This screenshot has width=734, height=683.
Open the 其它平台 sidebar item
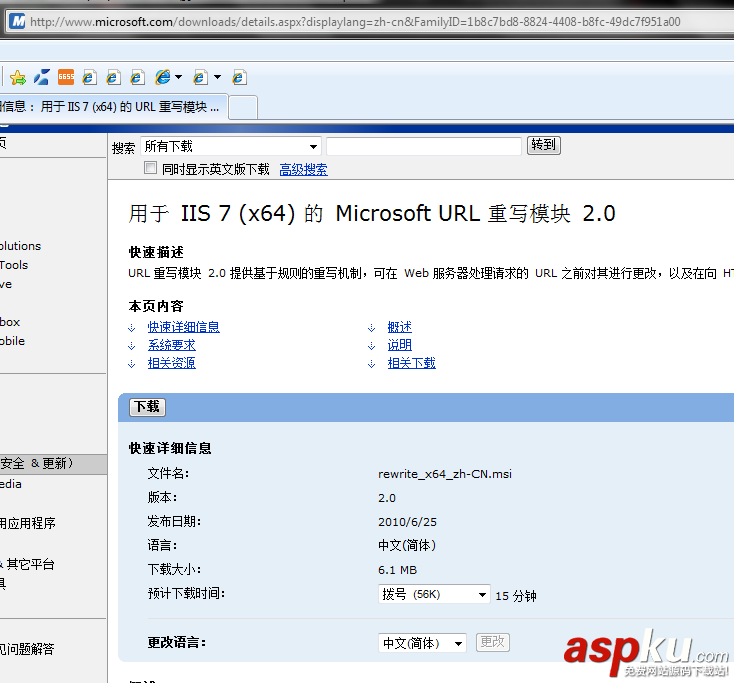[x=28, y=564]
